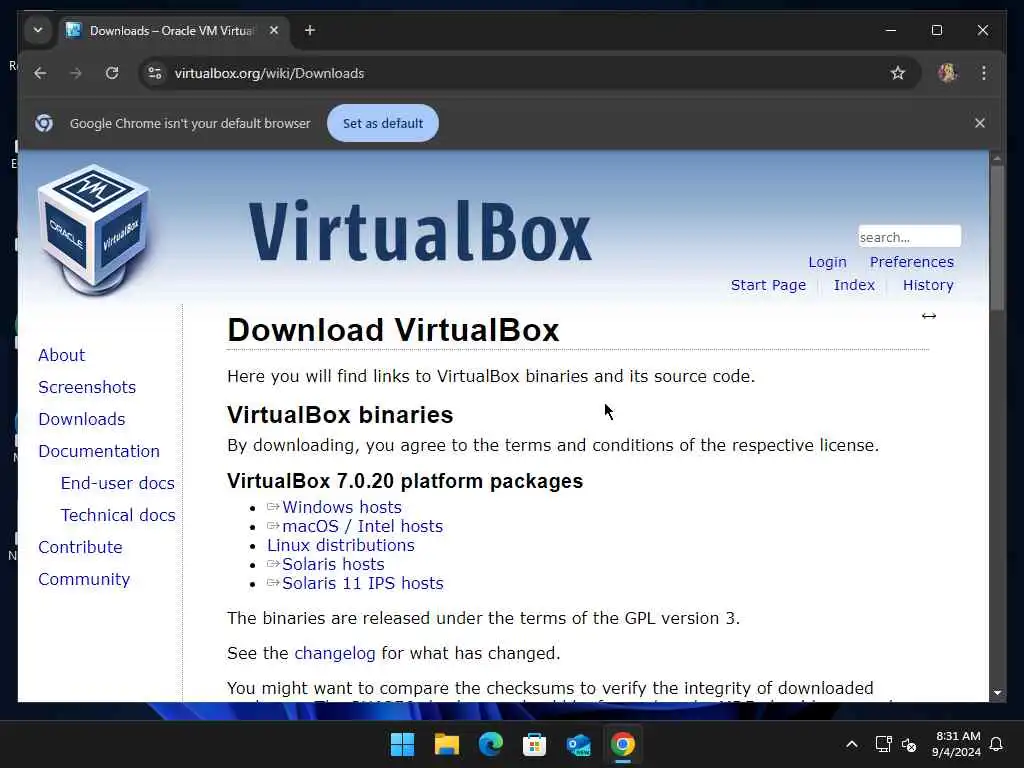Viewport: 1024px width, 768px height.
Task: Open the Preferences link
Action: click(912, 262)
